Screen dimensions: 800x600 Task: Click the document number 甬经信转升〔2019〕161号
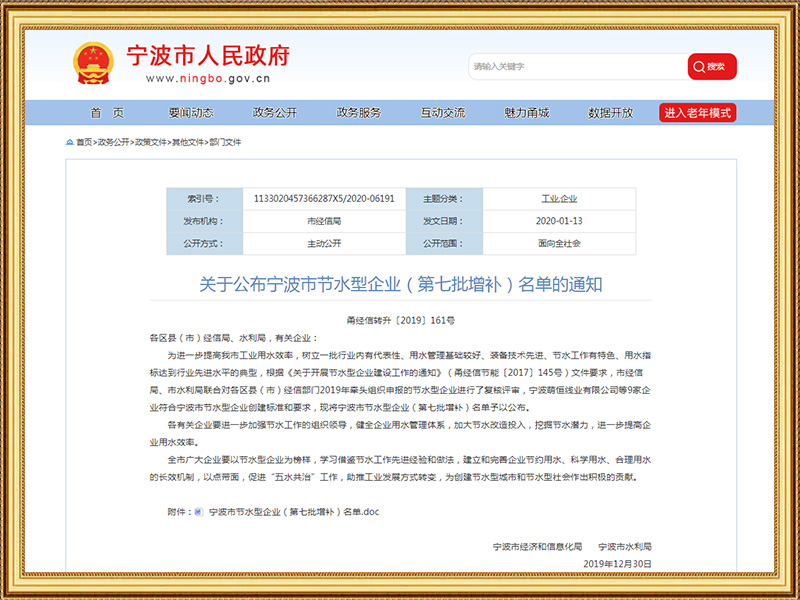[x=401, y=320]
